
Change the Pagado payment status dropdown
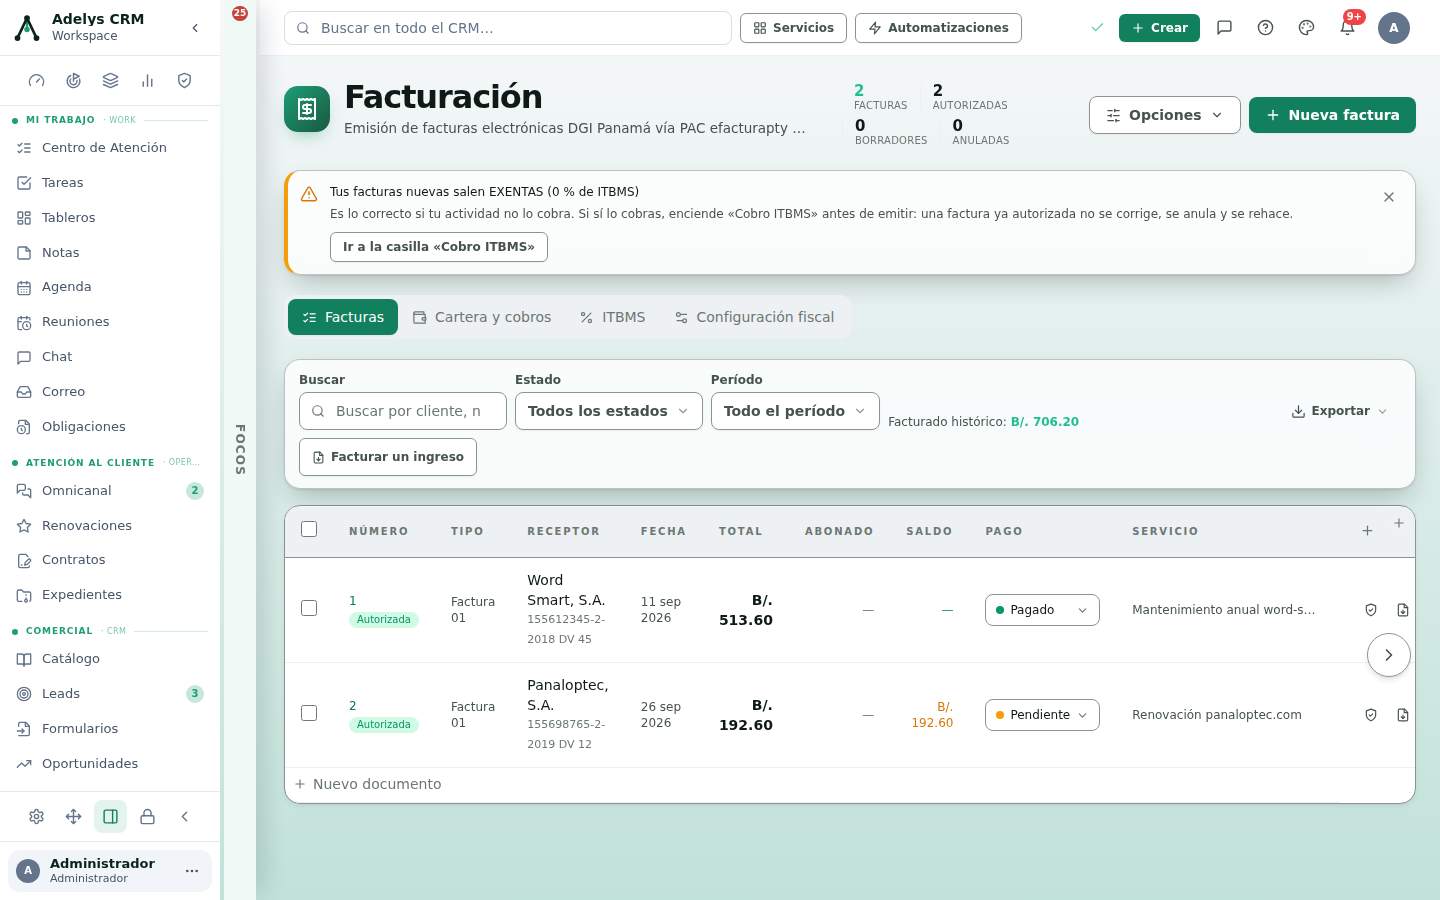[1042, 610]
